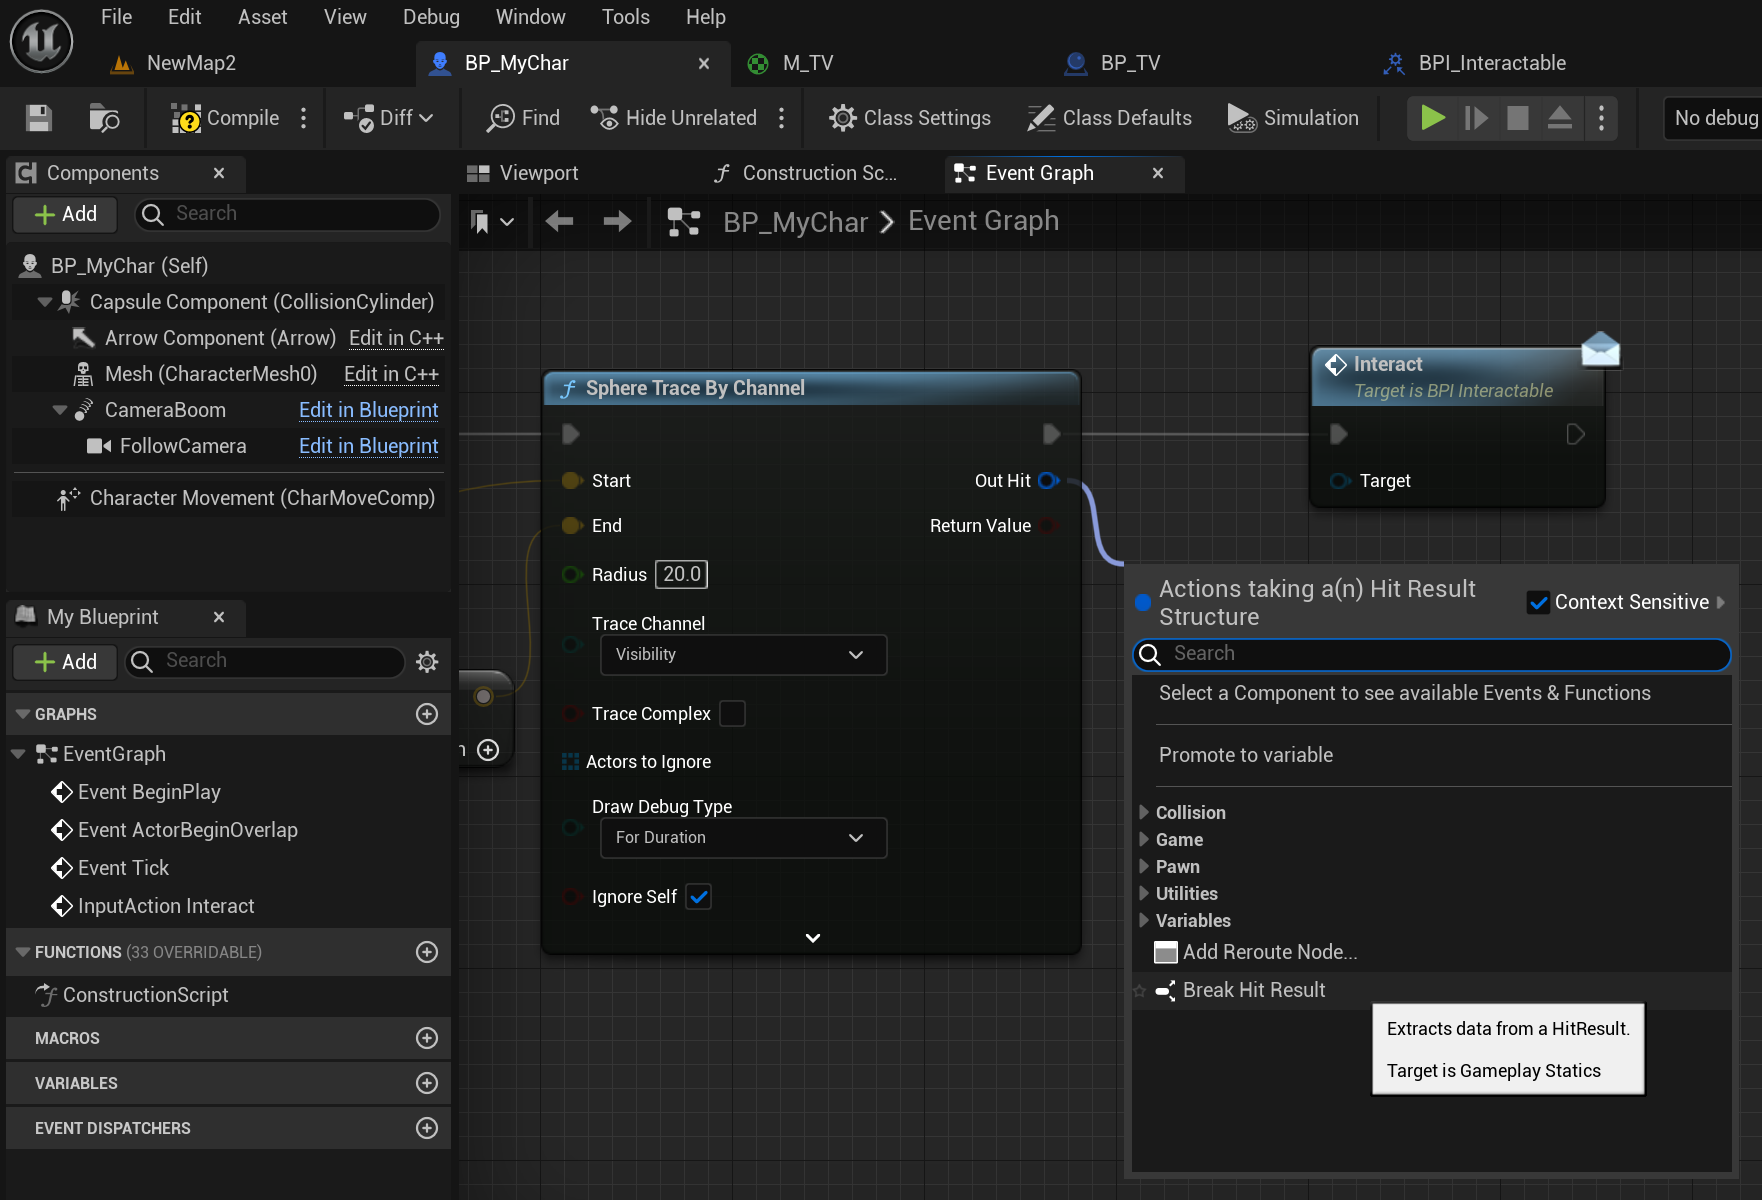This screenshot has width=1762, height=1200.
Task: Click the BP_MyChar breadcrumb
Action: (795, 222)
